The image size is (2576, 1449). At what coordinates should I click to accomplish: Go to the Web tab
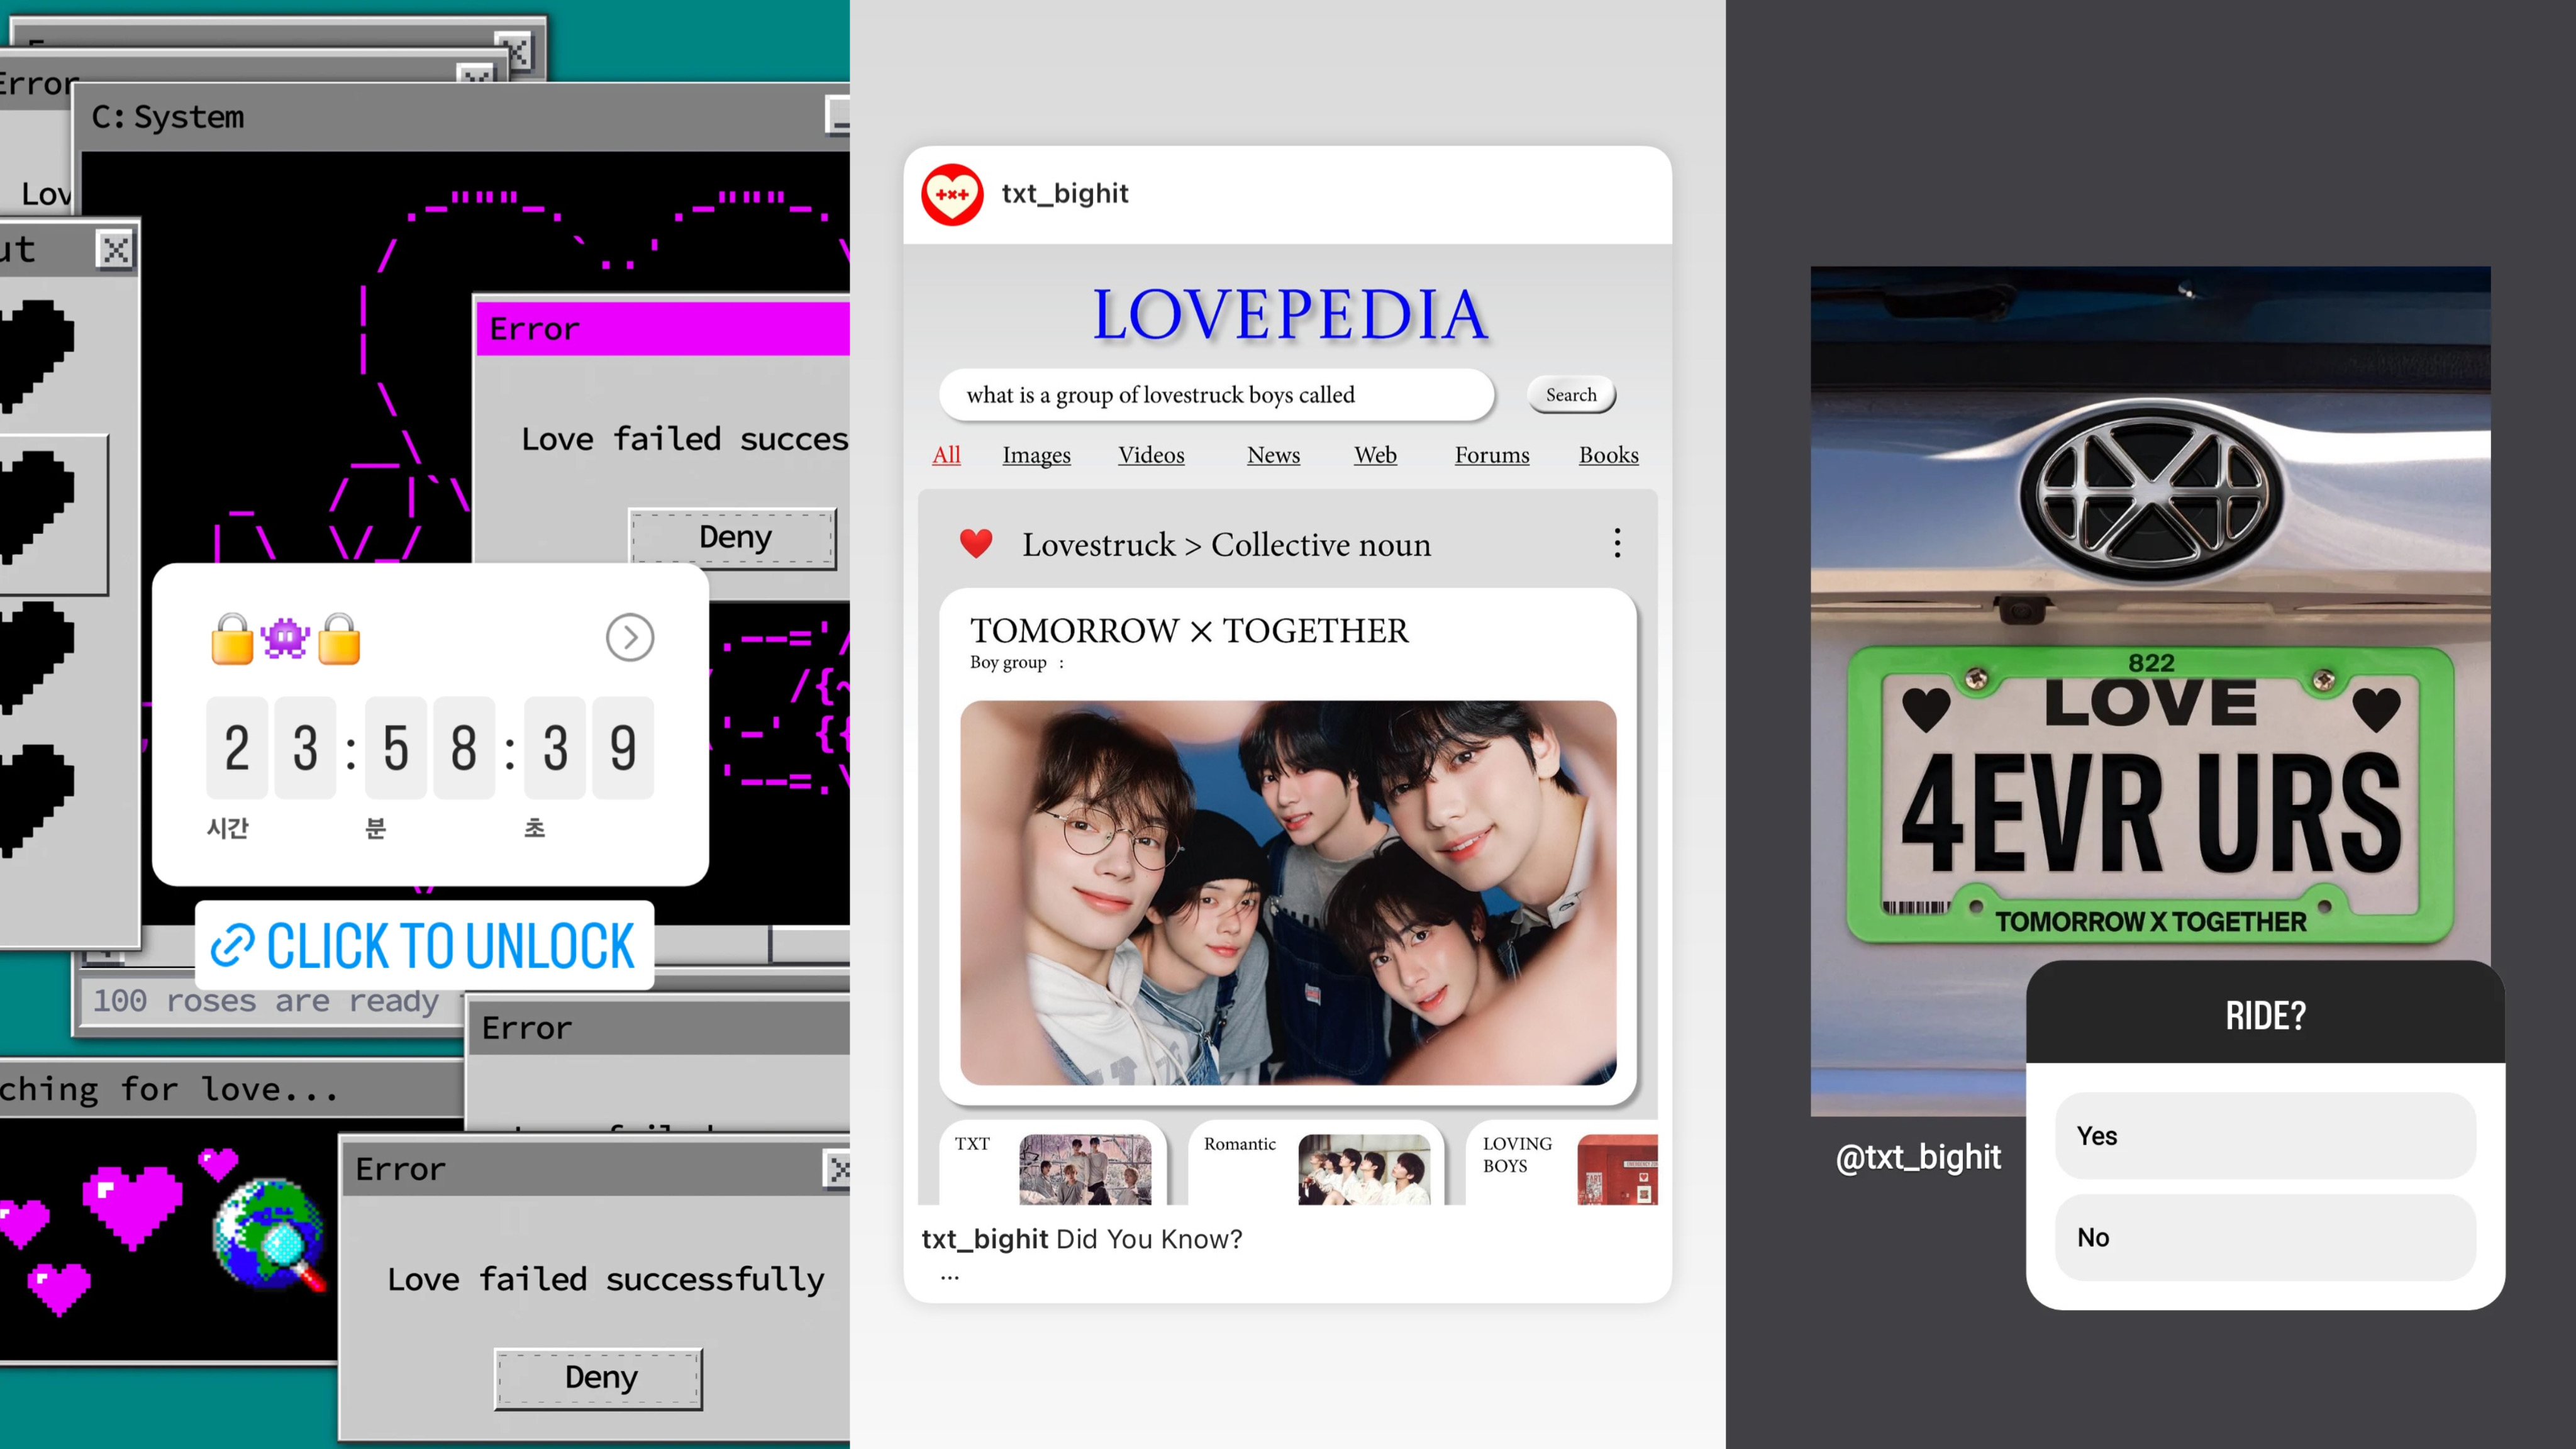point(1375,455)
